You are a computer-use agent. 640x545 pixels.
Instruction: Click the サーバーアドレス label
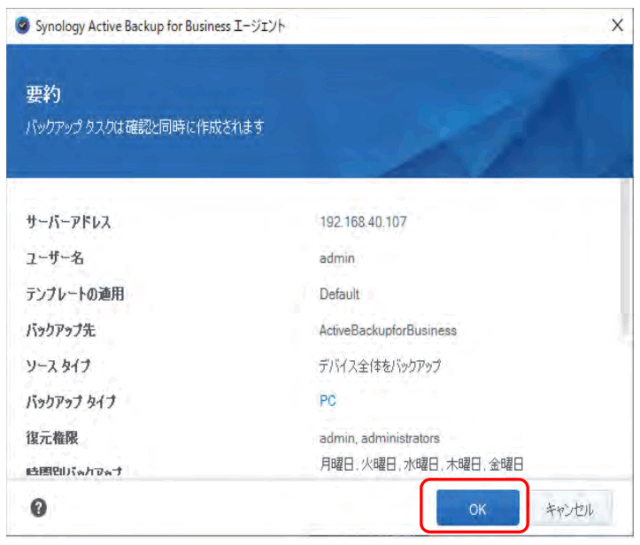point(68,222)
